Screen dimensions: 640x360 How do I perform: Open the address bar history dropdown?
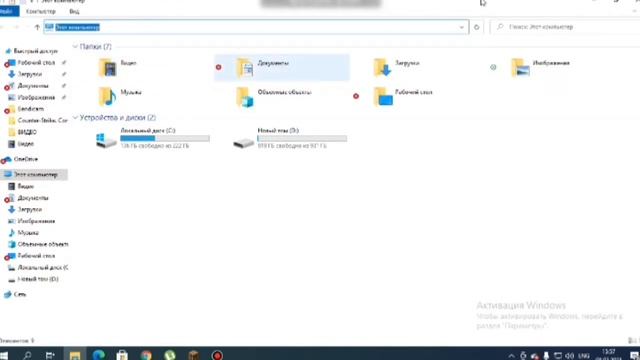(462, 27)
